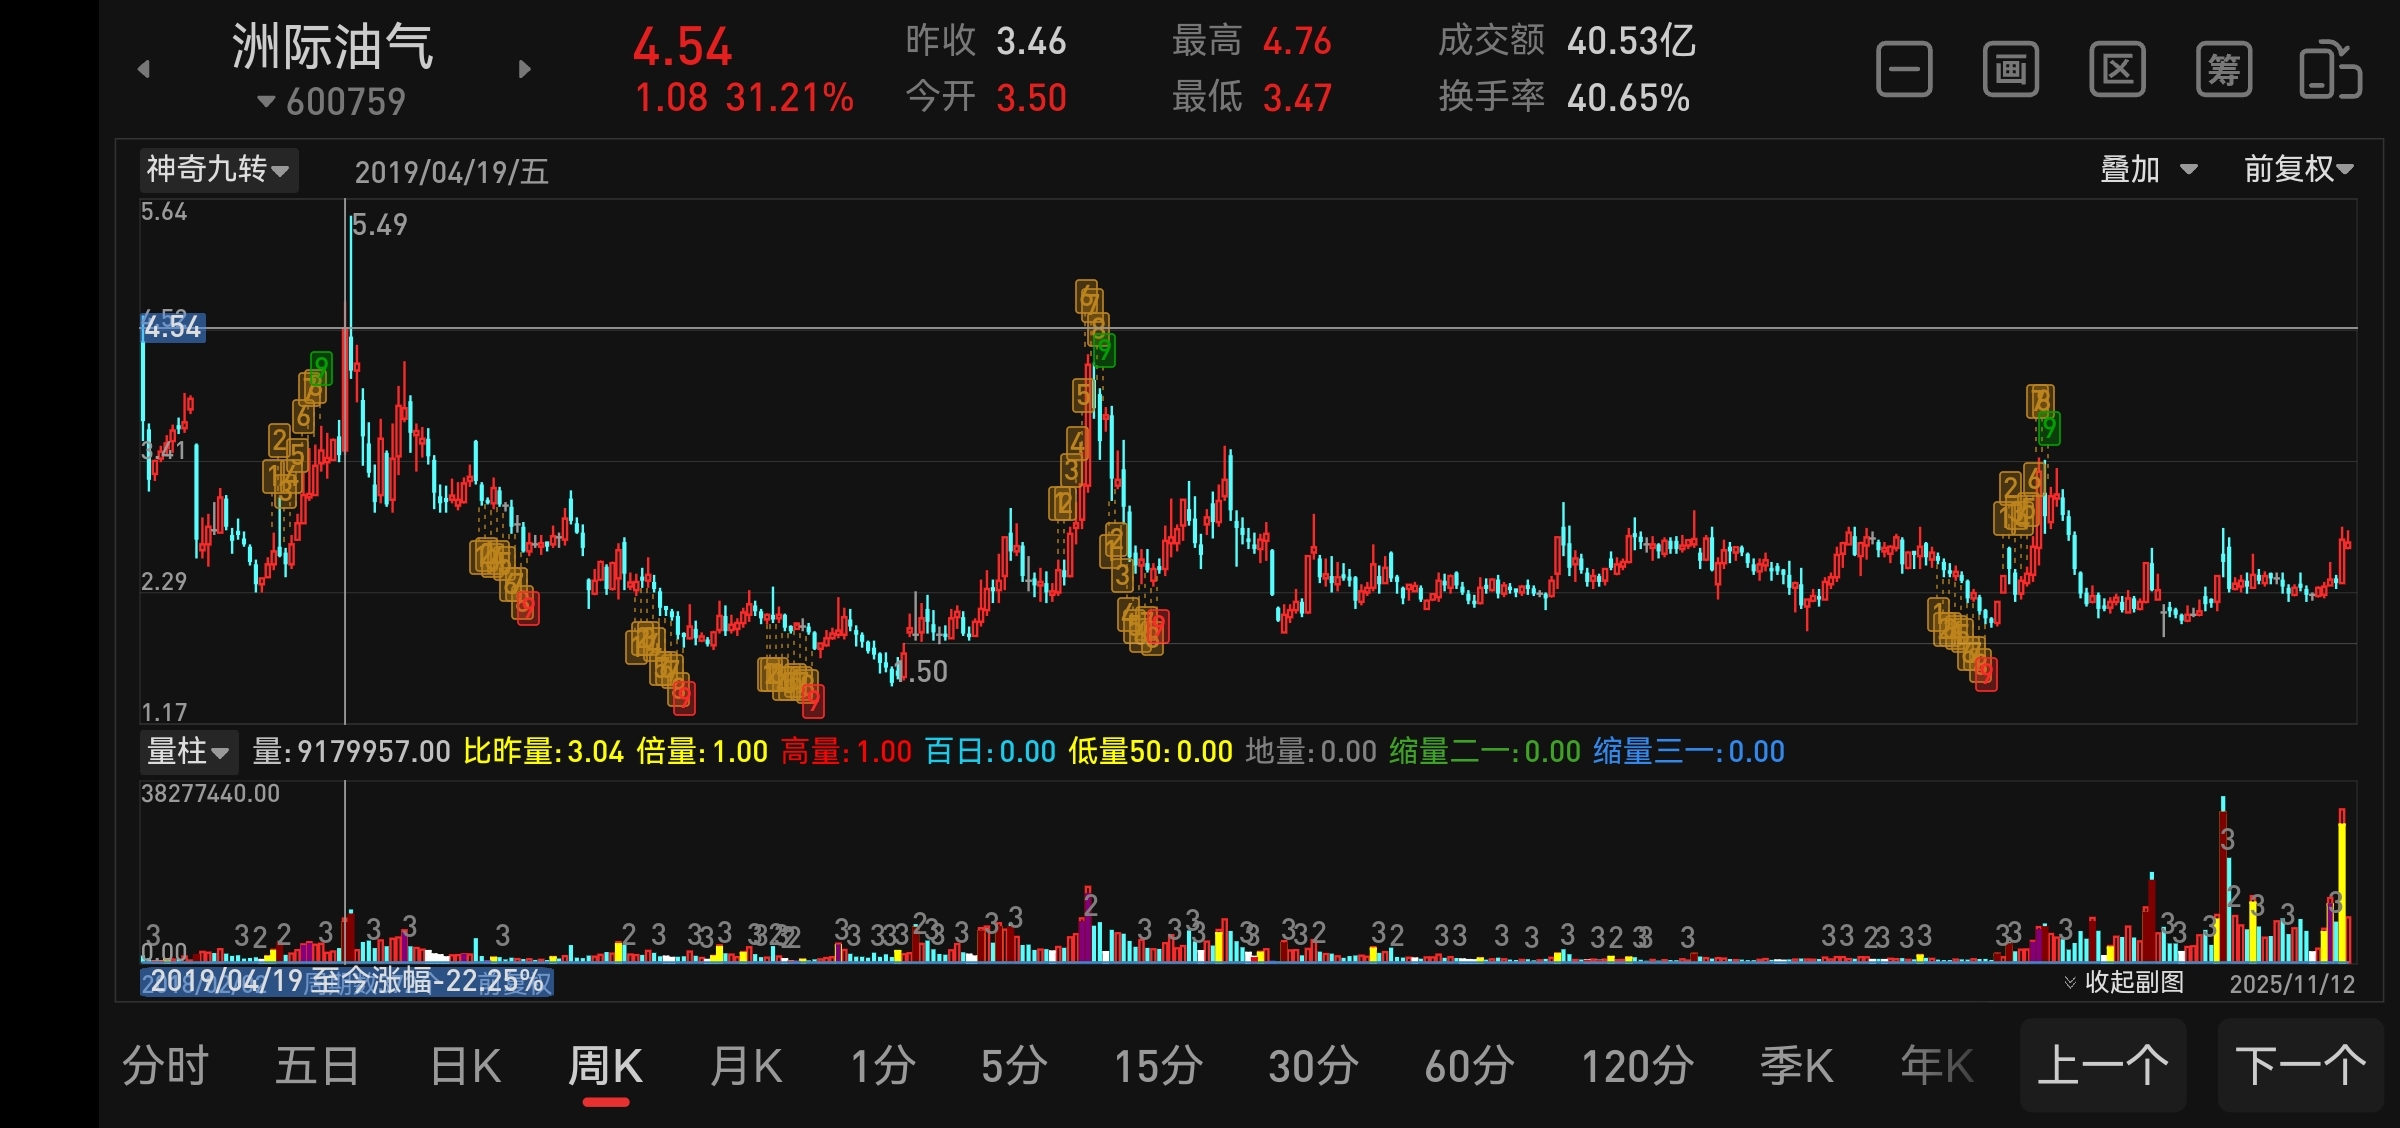Tap the device screen switch icon
This screenshot has height=1128, width=2400.
click(2330, 70)
